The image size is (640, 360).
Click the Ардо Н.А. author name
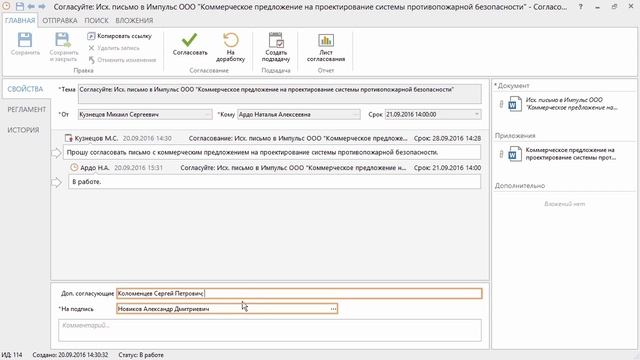[x=95, y=167]
